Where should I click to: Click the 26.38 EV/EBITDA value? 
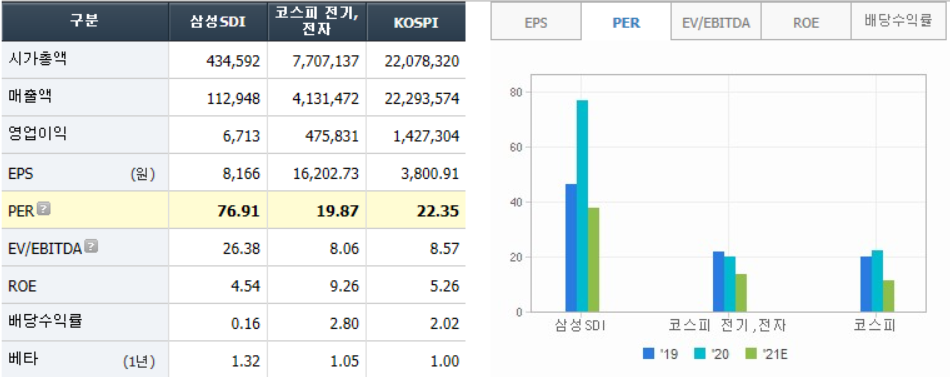tap(242, 249)
